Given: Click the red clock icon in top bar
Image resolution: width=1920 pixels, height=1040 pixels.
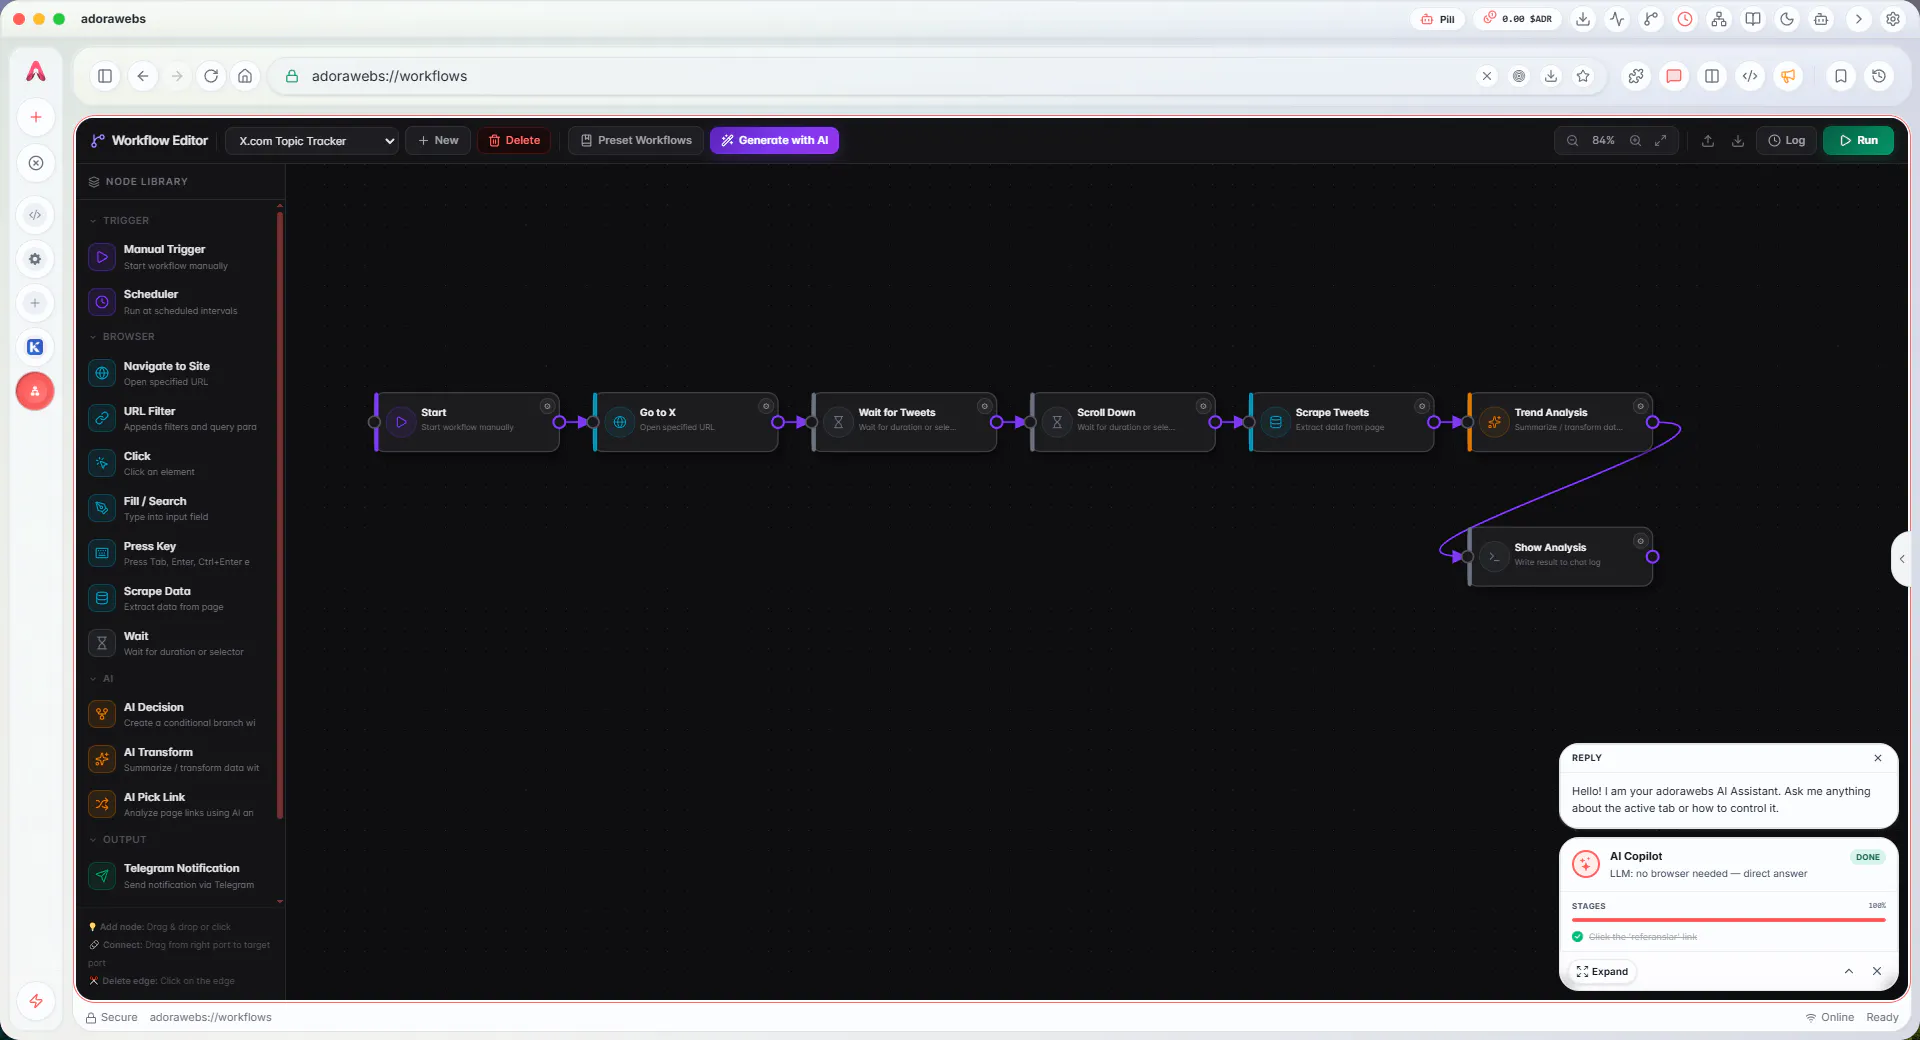Looking at the screenshot, I should coord(1685,19).
